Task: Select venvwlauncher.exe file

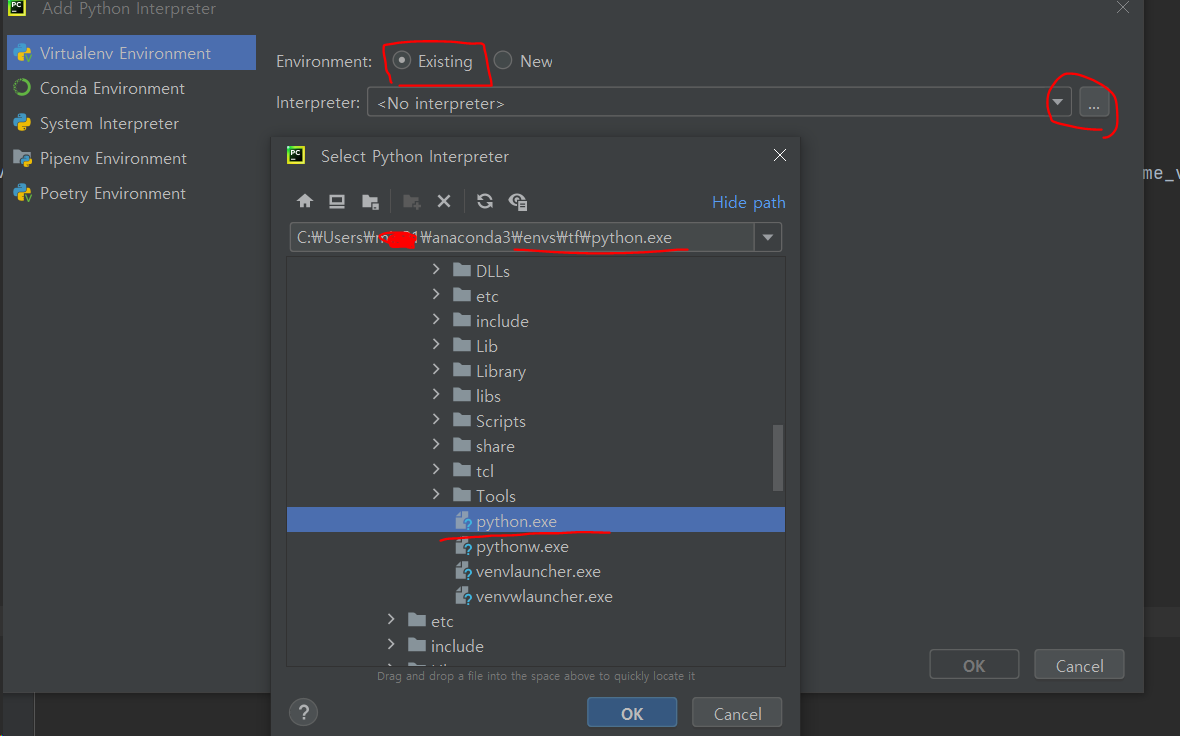Action: pyautogui.click(x=535, y=596)
